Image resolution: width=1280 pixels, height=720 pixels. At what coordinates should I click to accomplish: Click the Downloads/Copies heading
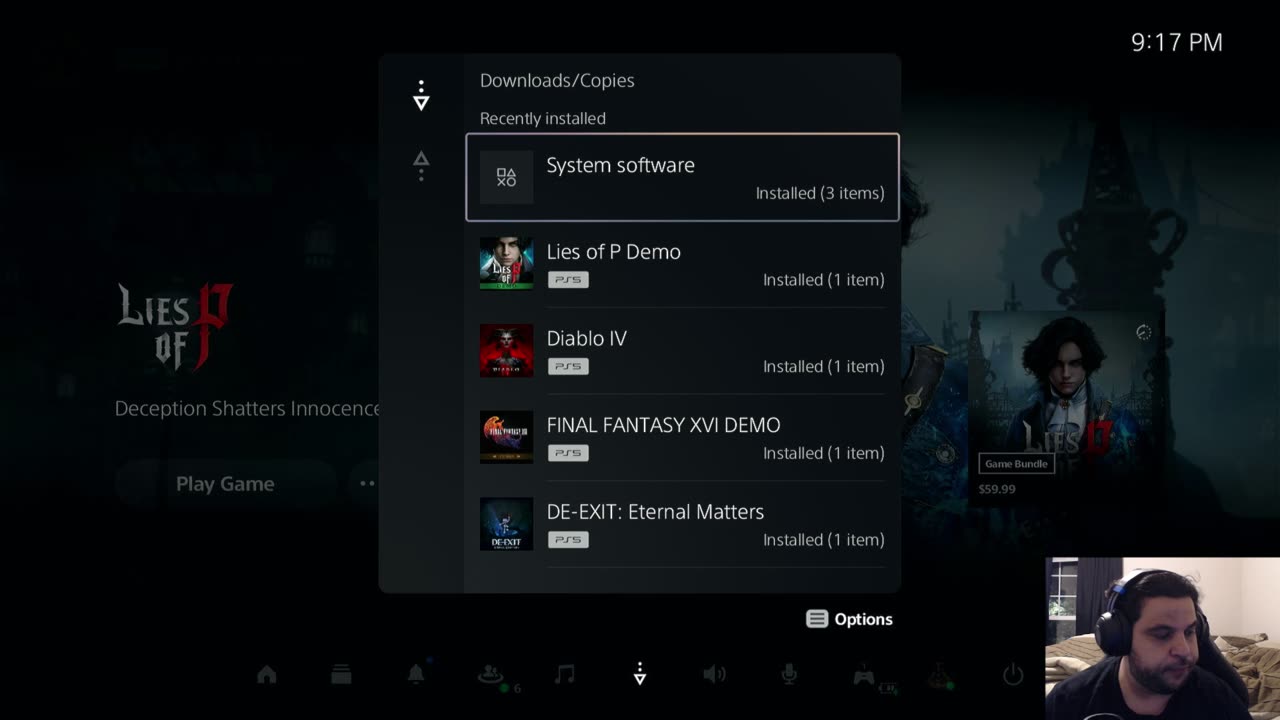557,81
